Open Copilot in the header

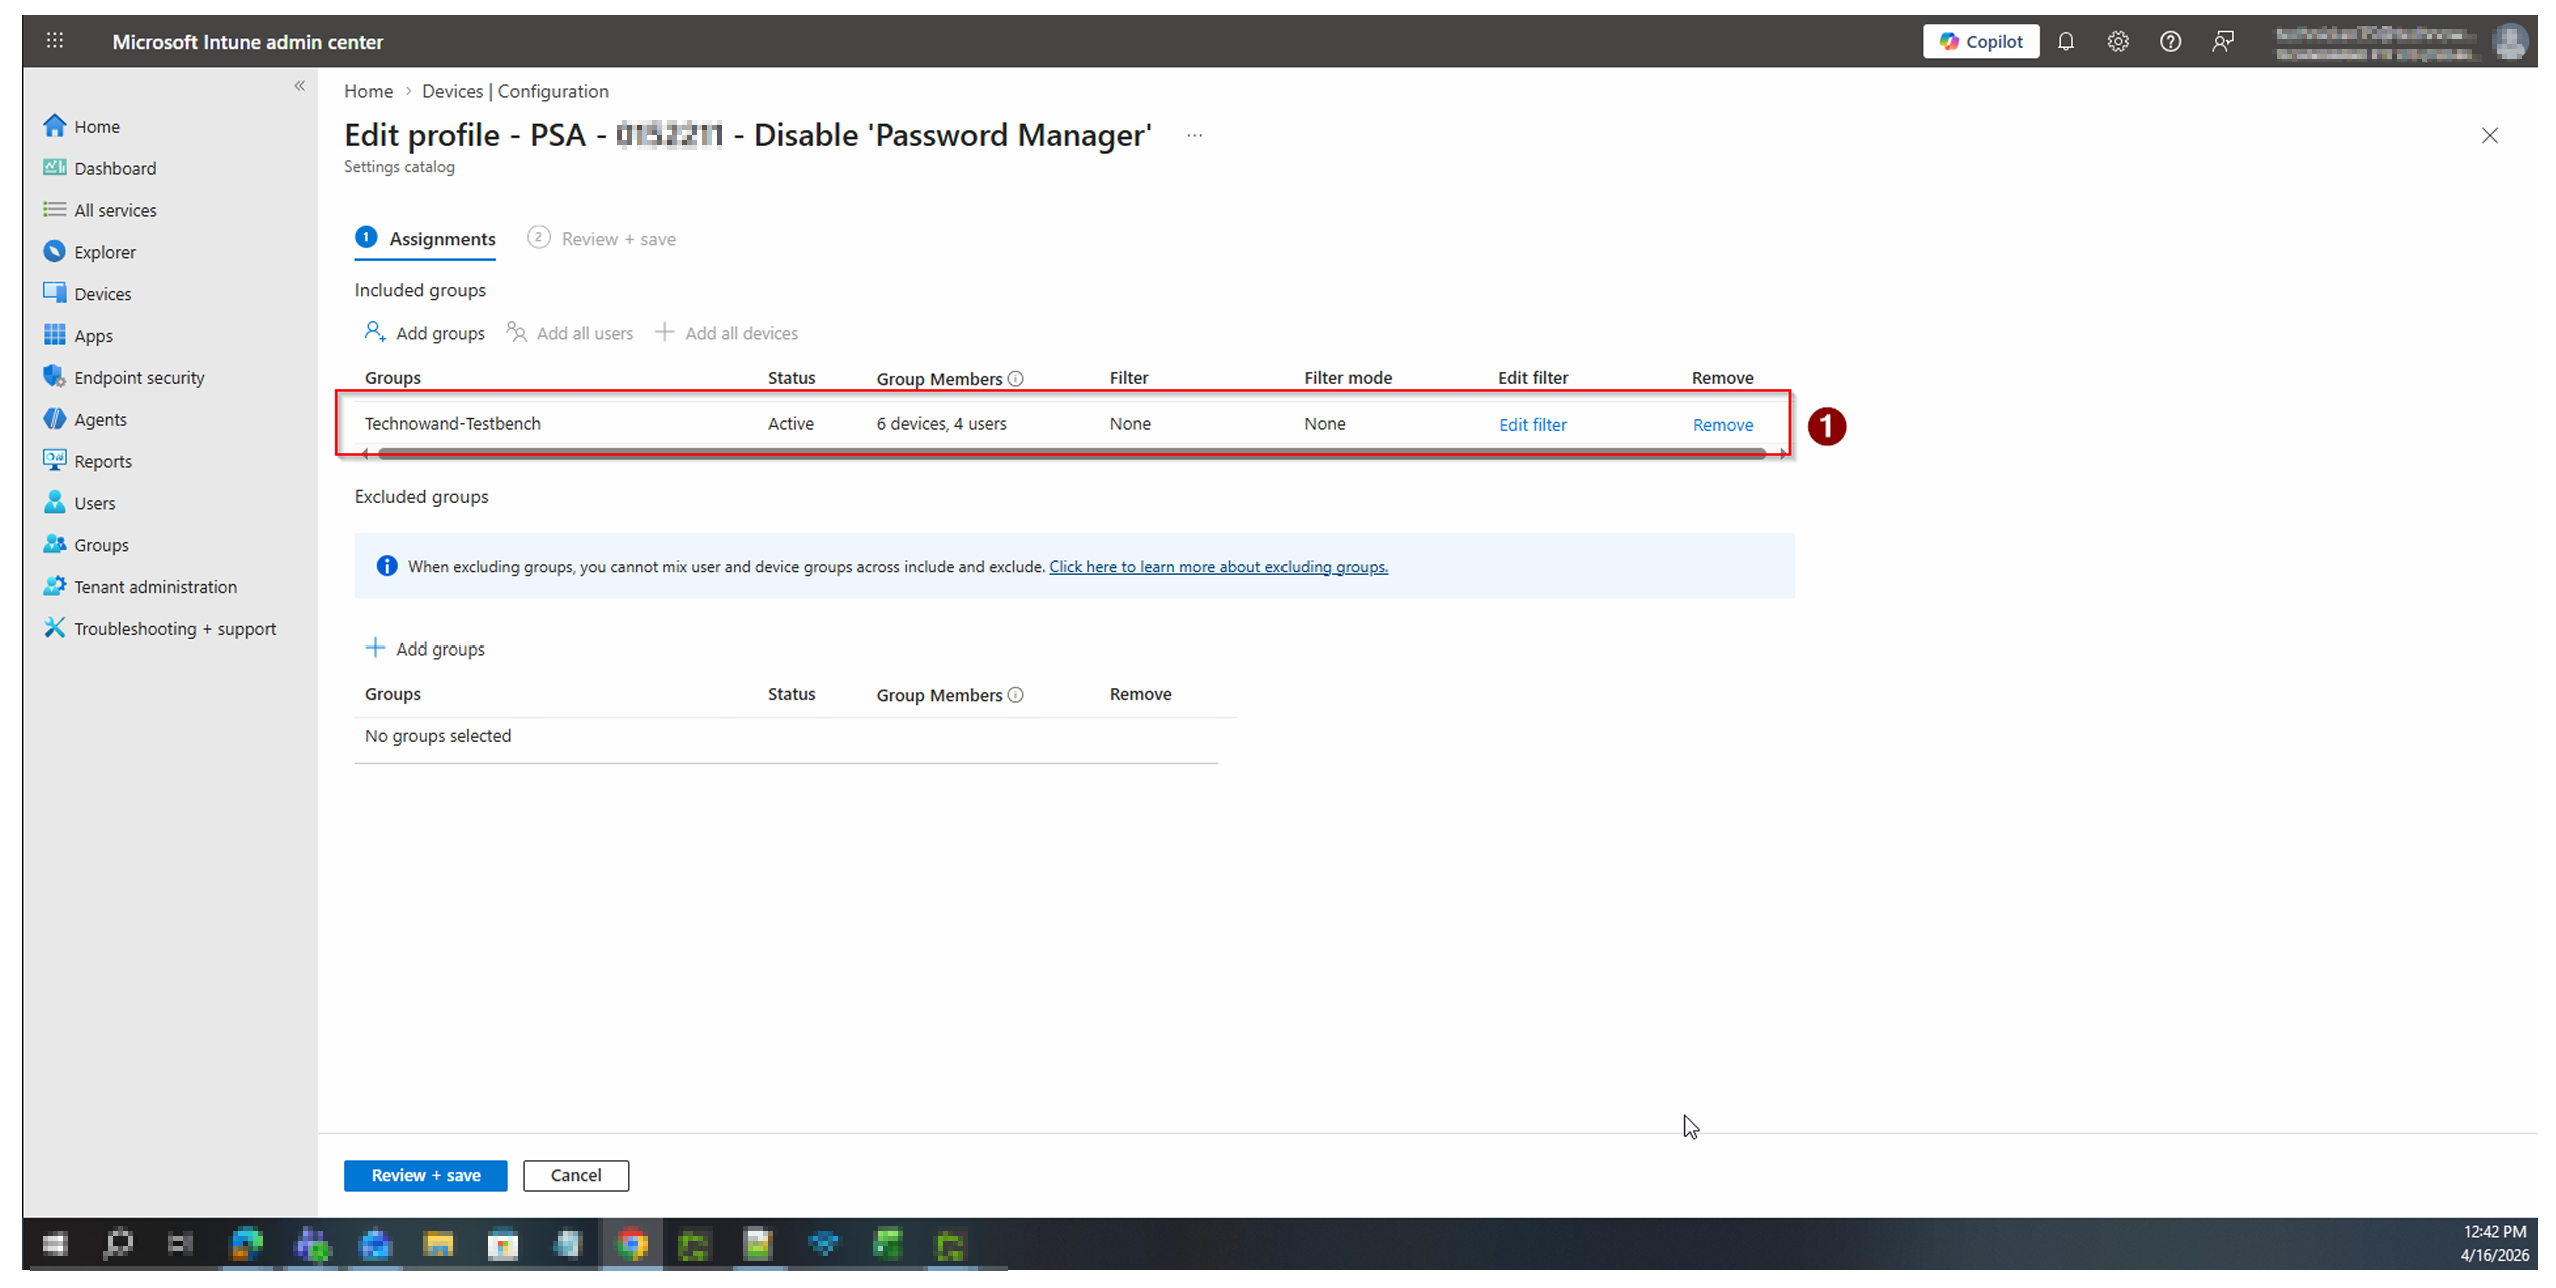(1980, 41)
